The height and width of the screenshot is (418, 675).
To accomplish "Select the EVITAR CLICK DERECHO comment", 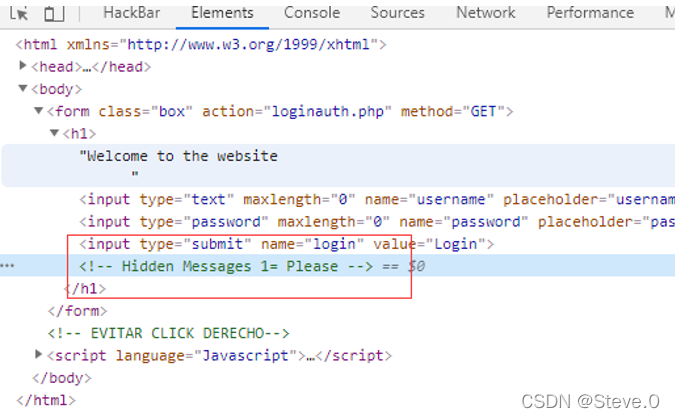I will (168, 333).
